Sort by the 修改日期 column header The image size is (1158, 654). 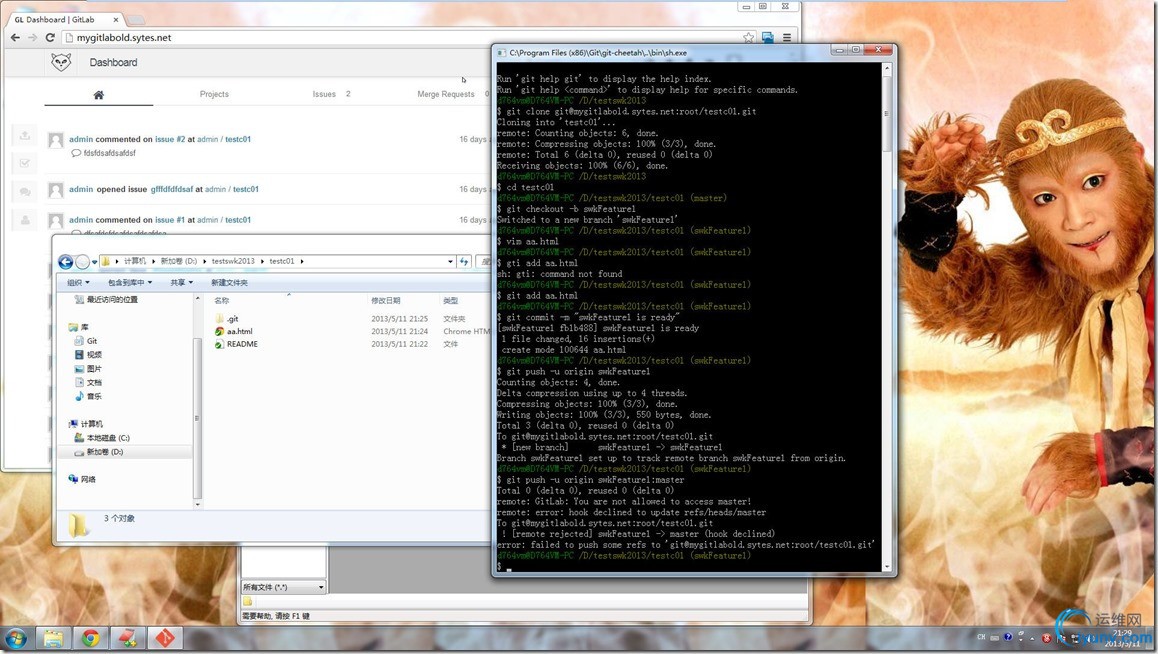(385, 300)
